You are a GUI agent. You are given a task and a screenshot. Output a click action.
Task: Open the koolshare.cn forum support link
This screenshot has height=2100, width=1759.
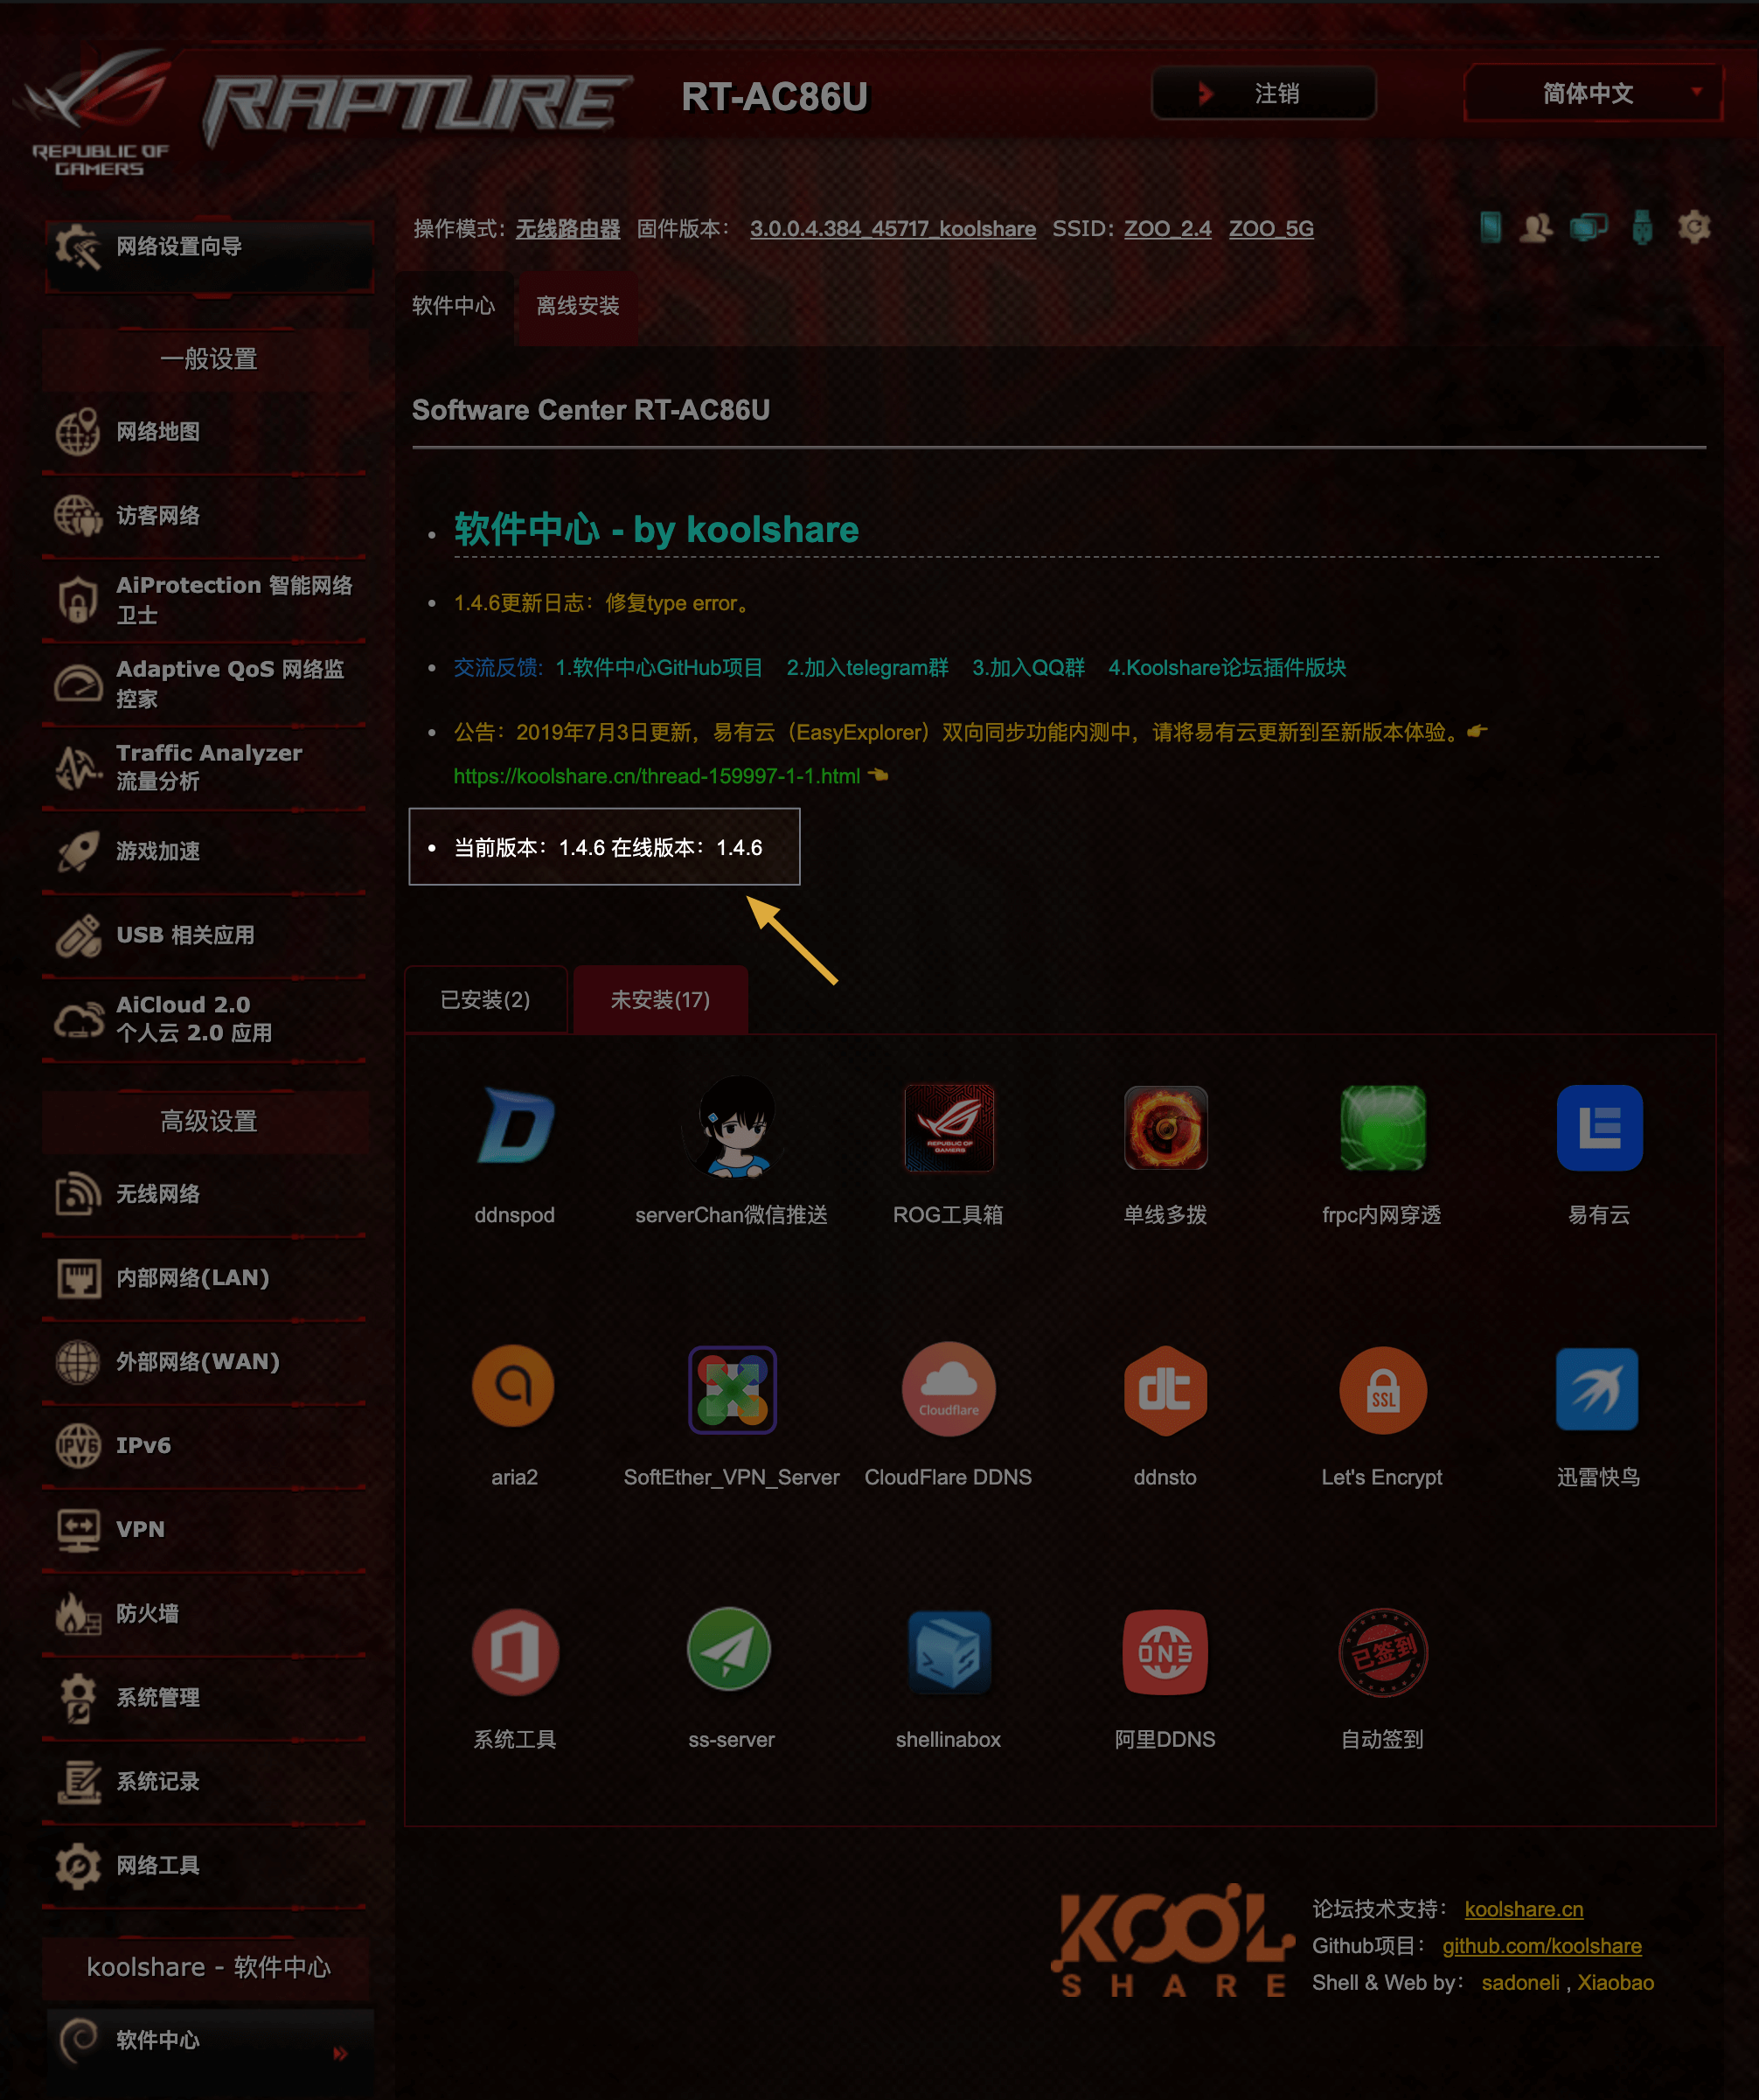1524,1910
